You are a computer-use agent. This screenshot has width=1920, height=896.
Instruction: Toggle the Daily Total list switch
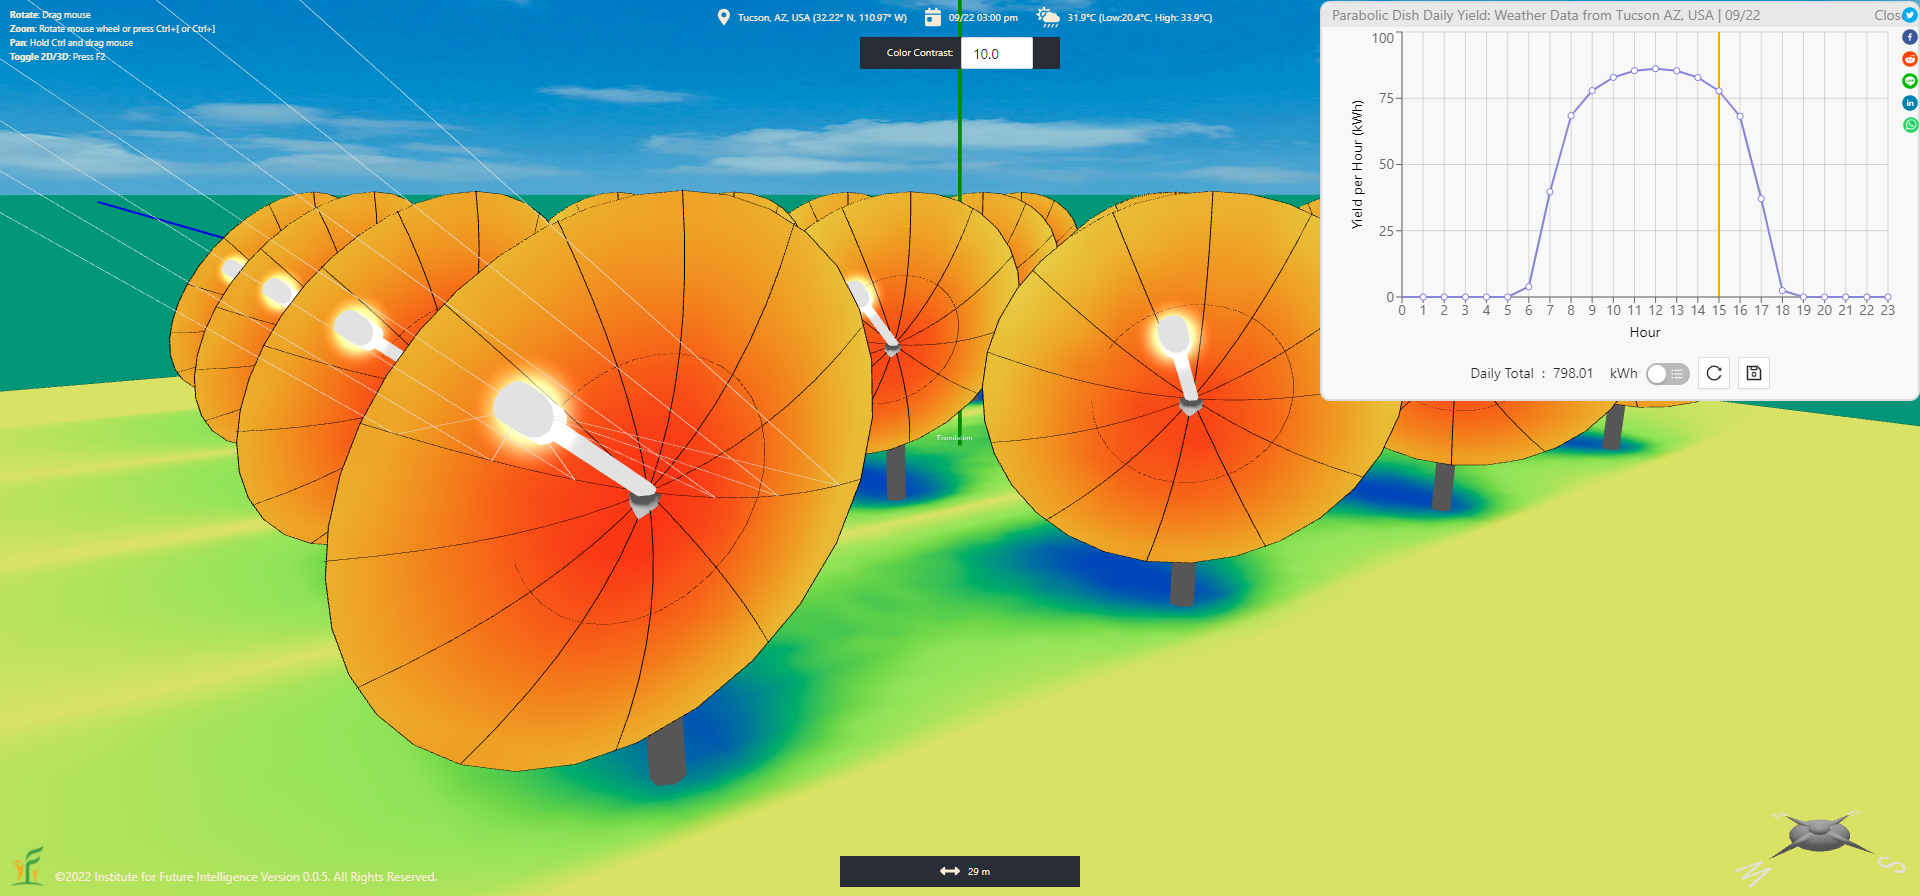coord(1667,373)
